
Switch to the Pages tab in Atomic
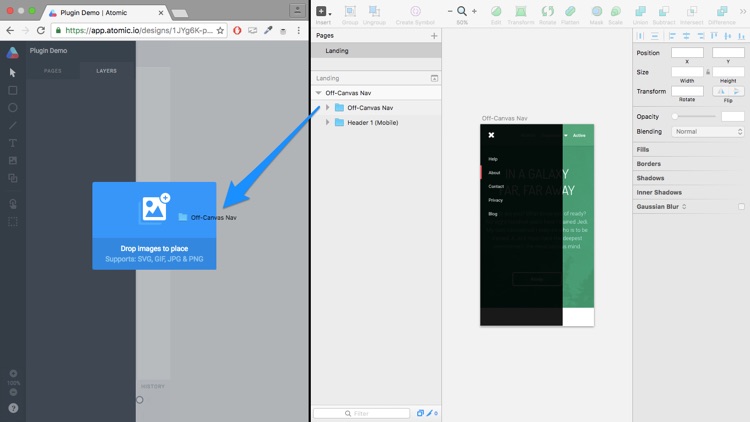[52, 71]
